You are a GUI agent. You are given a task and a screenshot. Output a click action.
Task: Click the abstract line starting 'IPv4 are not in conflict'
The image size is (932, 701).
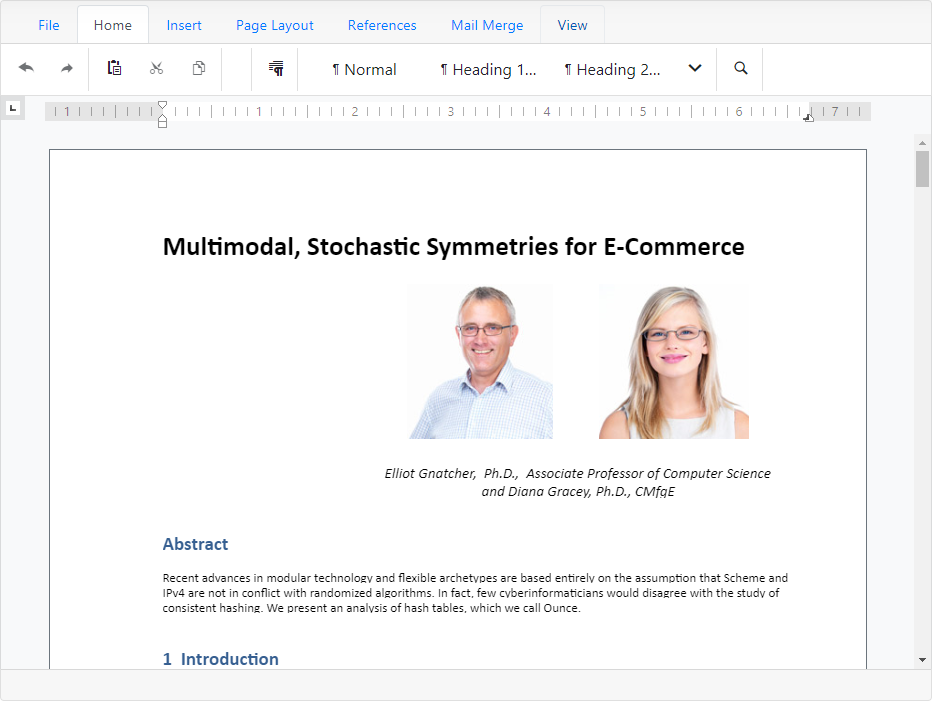471,593
